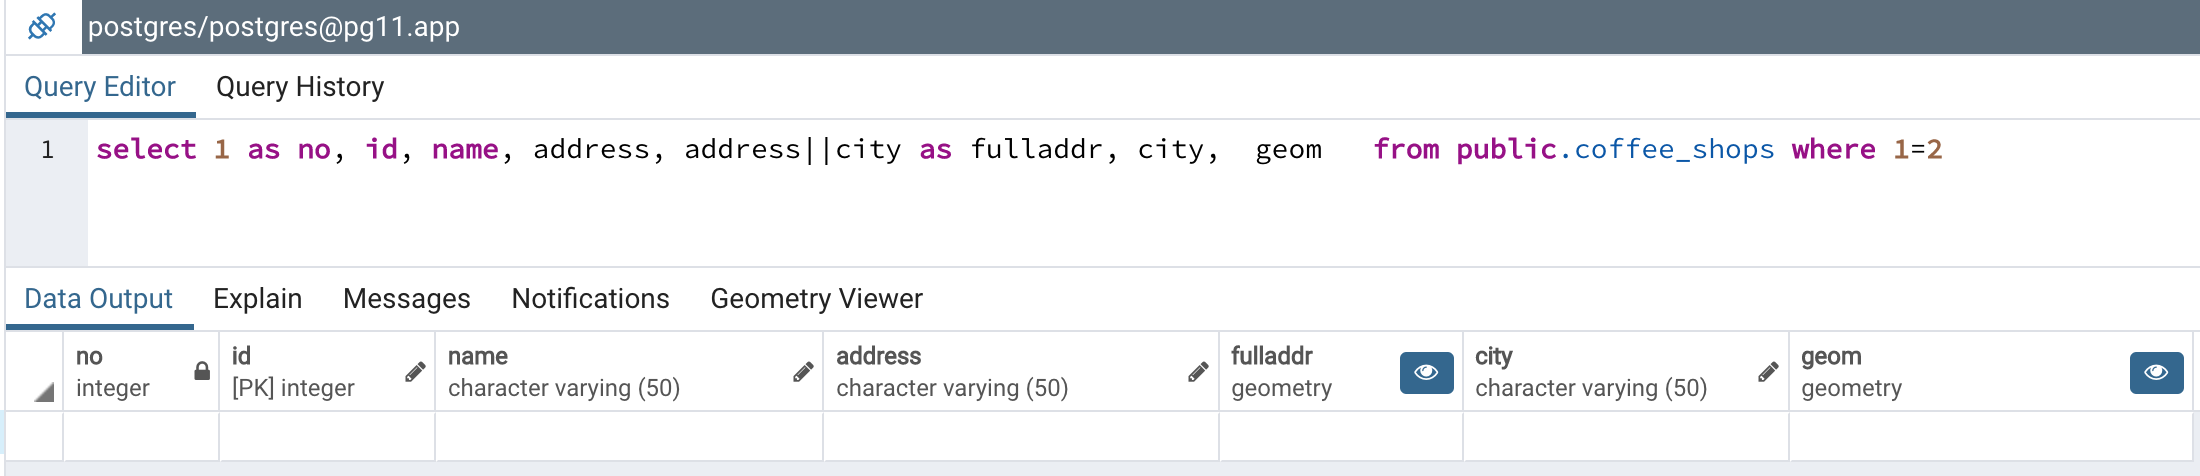Switch to the Query History tab
This screenshot has height=476, width=2200.
pos(300,87)
